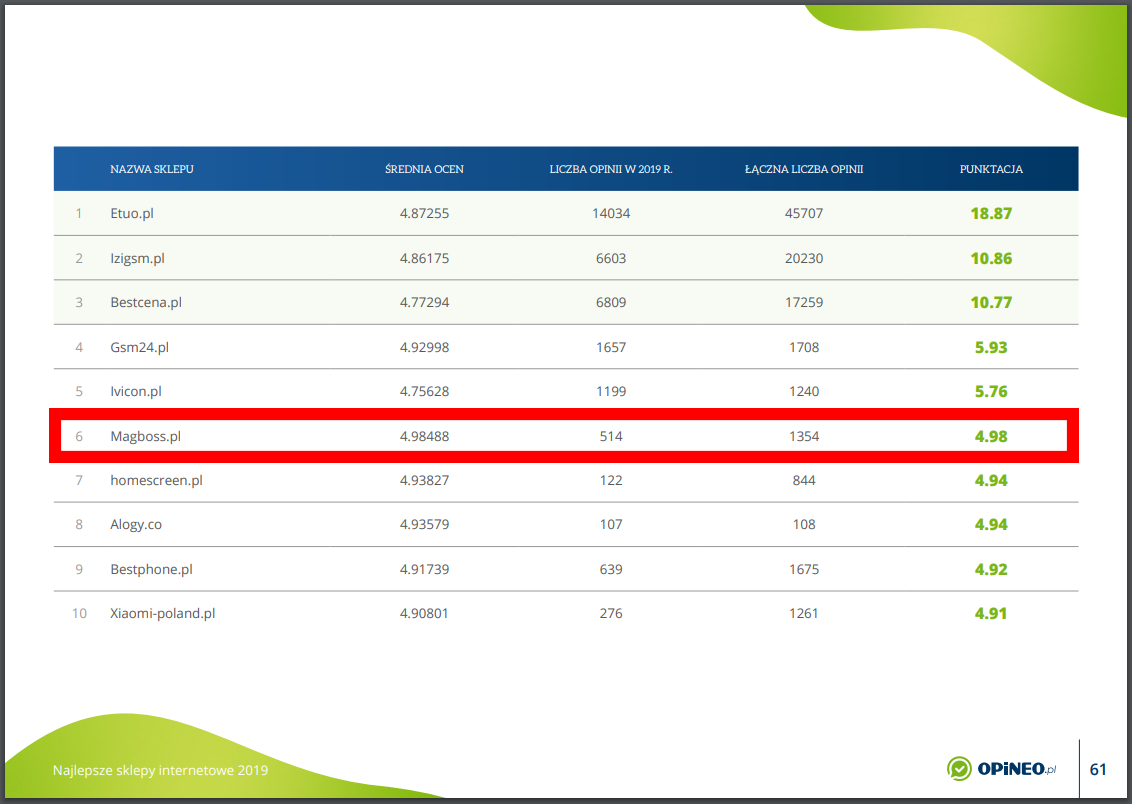Click the LICZBA OPINII W 2019 R. header
Screen dimensions: 1132x804
[x=611, y=169]
